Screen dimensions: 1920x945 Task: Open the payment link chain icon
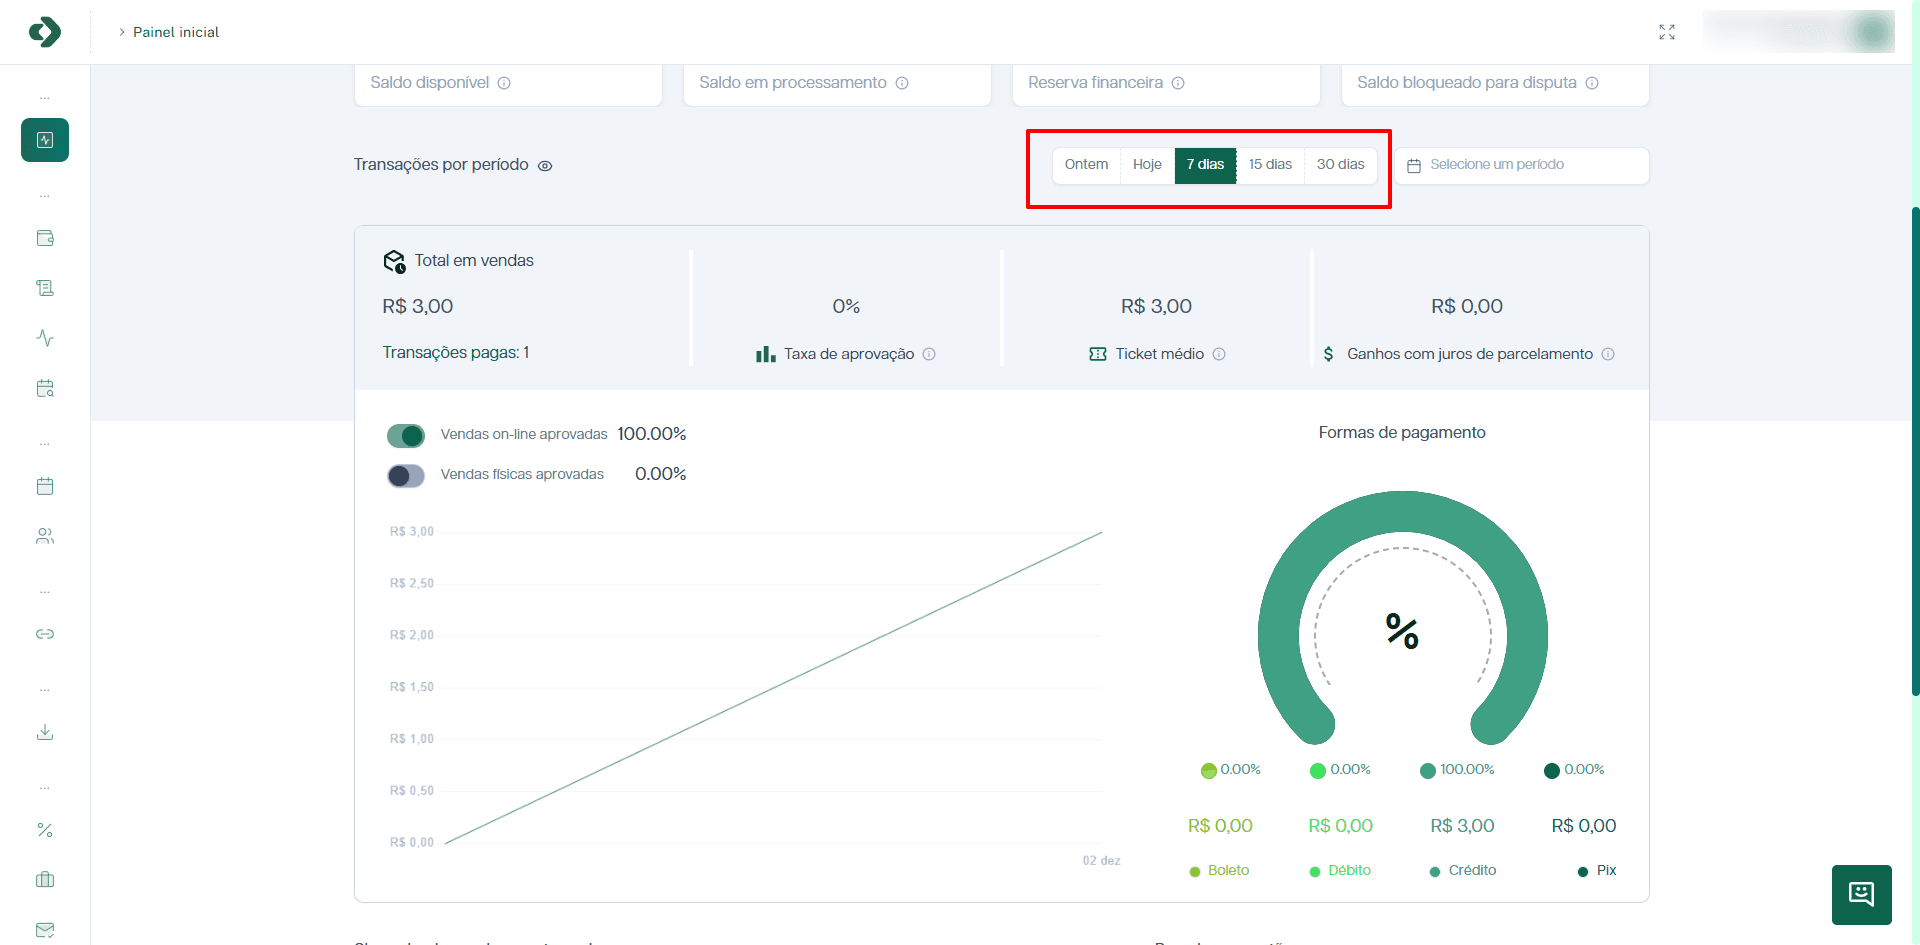(x=45, y=634)
